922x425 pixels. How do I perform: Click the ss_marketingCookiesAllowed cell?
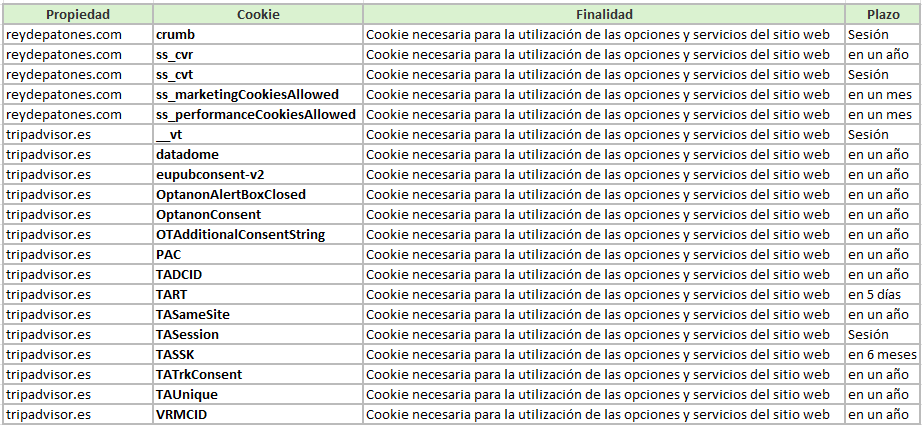coord(258,95)
